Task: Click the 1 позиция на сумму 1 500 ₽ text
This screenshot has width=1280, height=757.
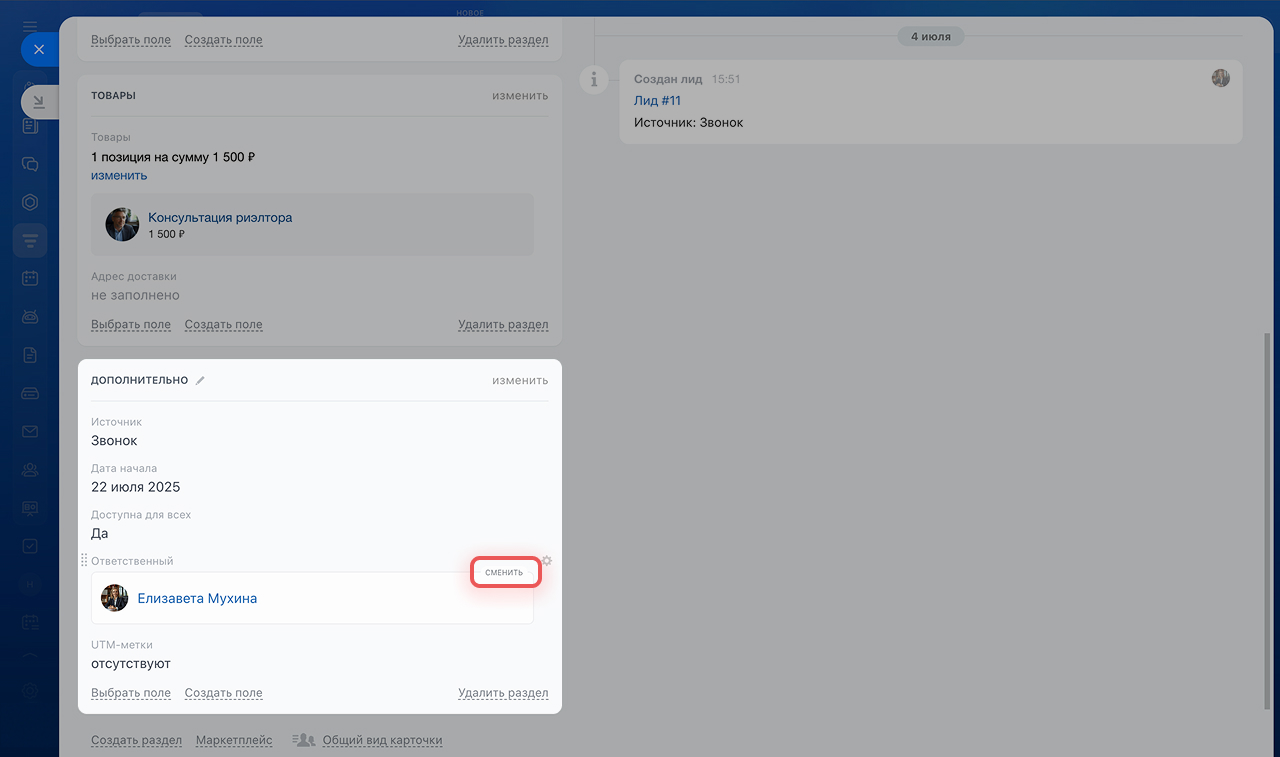Action: (x=173, y=157)
